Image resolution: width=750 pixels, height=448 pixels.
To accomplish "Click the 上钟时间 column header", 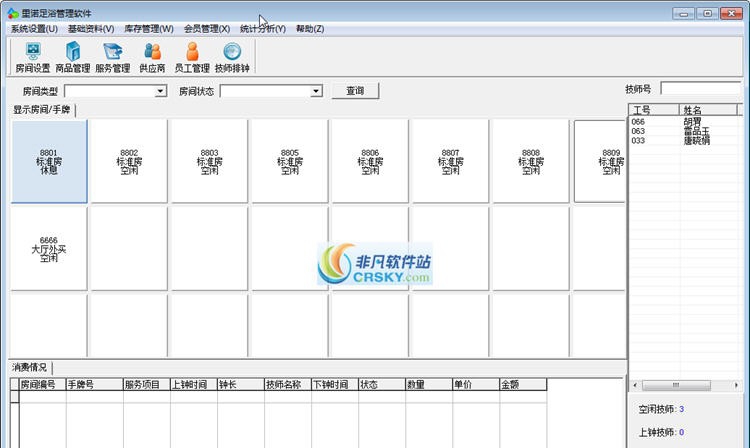I will 193,384.
